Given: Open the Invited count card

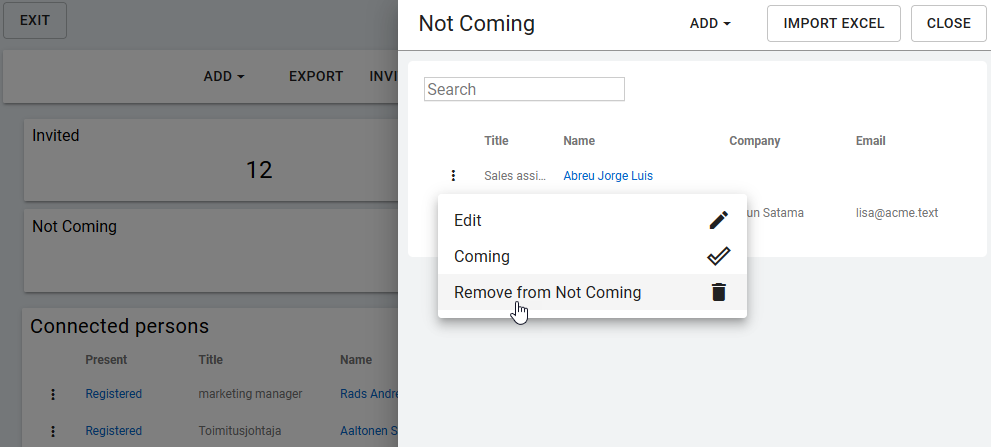Looking at the screenshot, I should [x=210, y=158].
